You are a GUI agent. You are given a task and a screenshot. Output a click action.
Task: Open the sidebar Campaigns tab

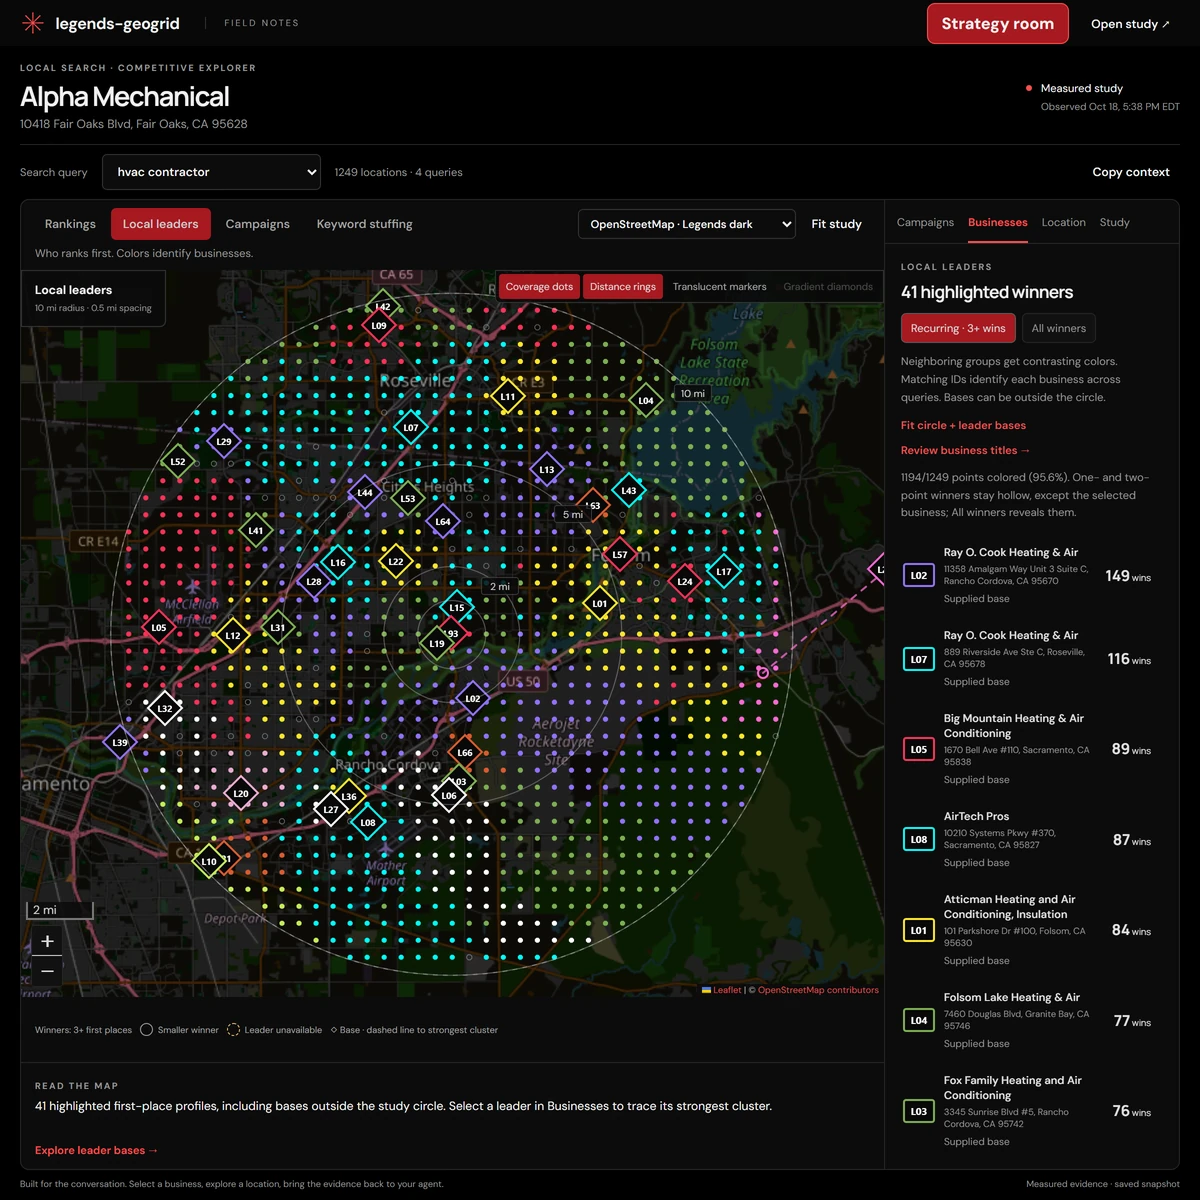click(925, 222)
